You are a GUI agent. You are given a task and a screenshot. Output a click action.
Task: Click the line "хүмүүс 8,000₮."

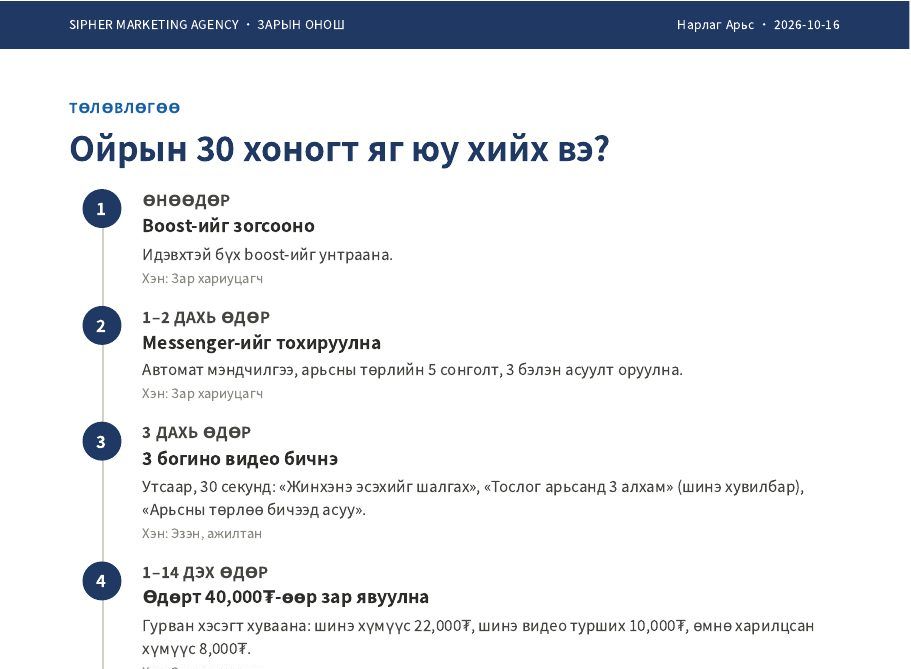196,649
